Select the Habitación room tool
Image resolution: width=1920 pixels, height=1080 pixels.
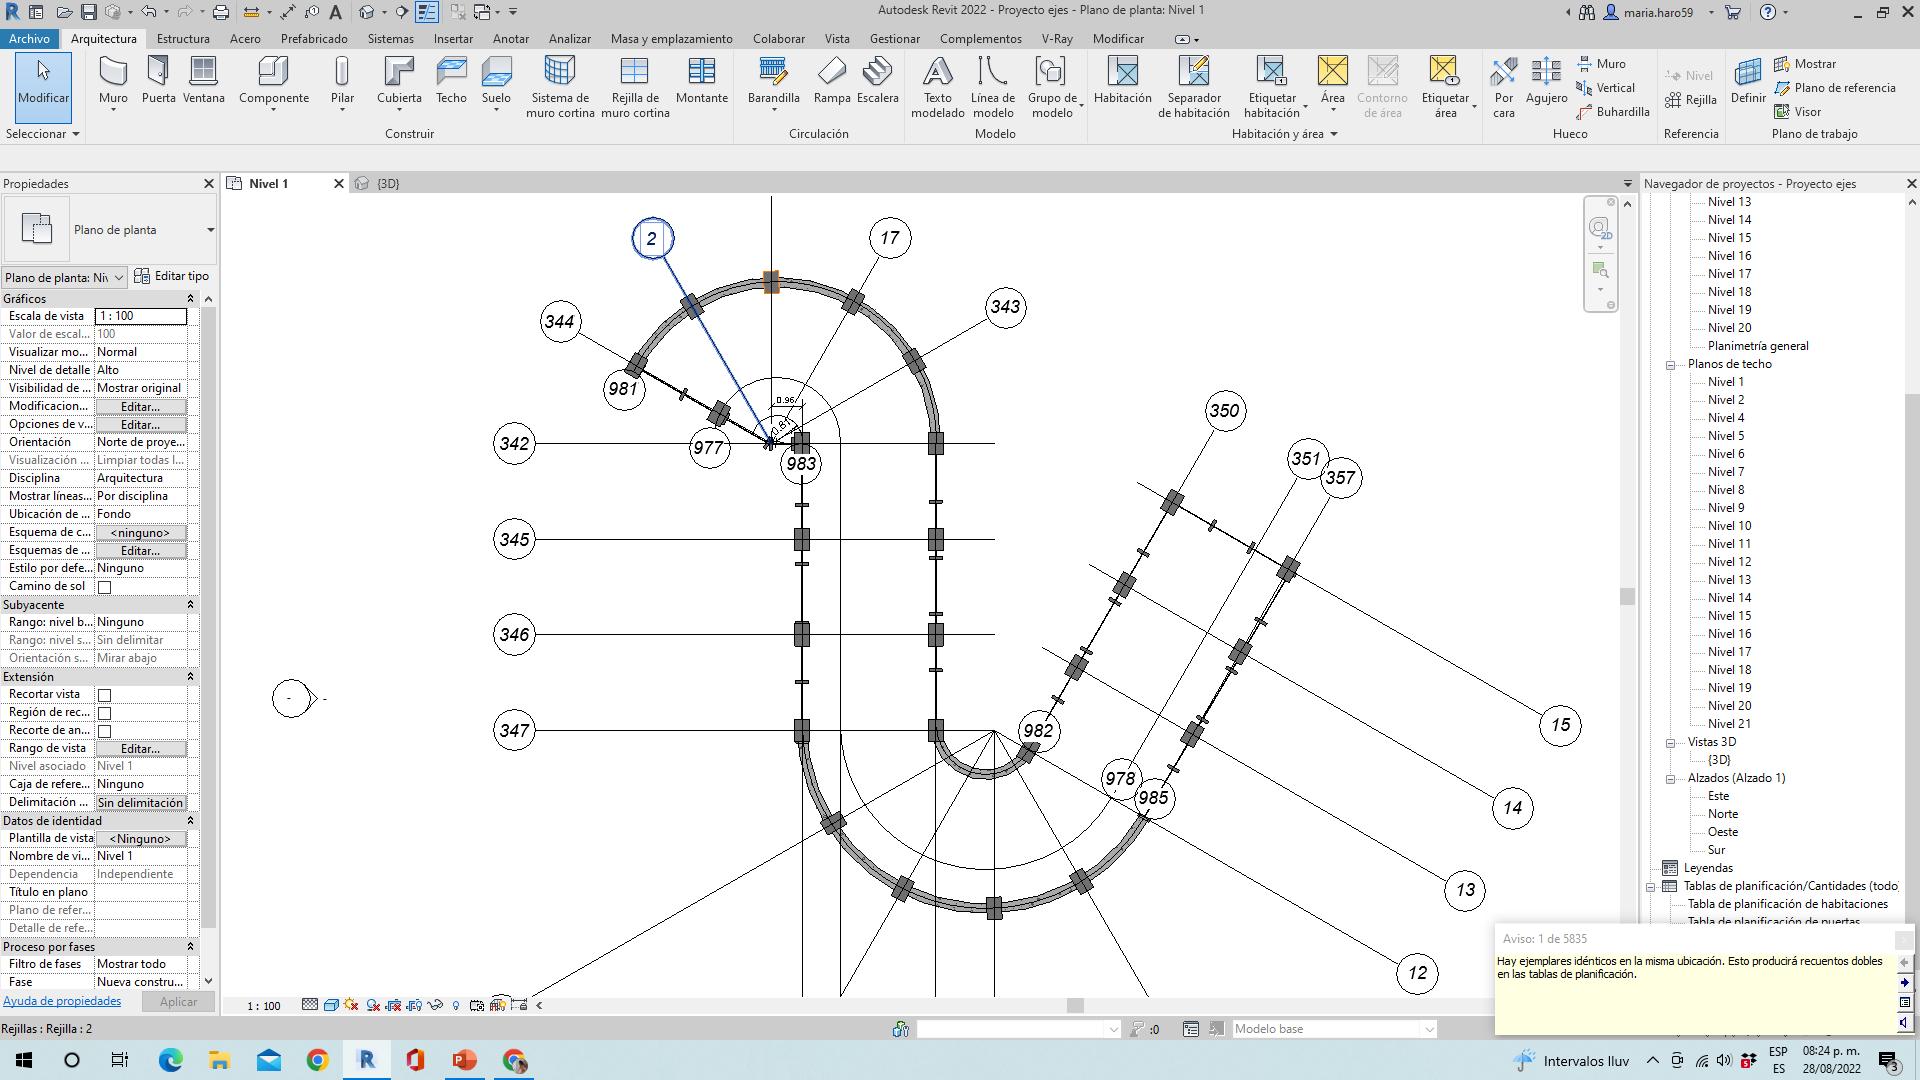(1122, 80)
